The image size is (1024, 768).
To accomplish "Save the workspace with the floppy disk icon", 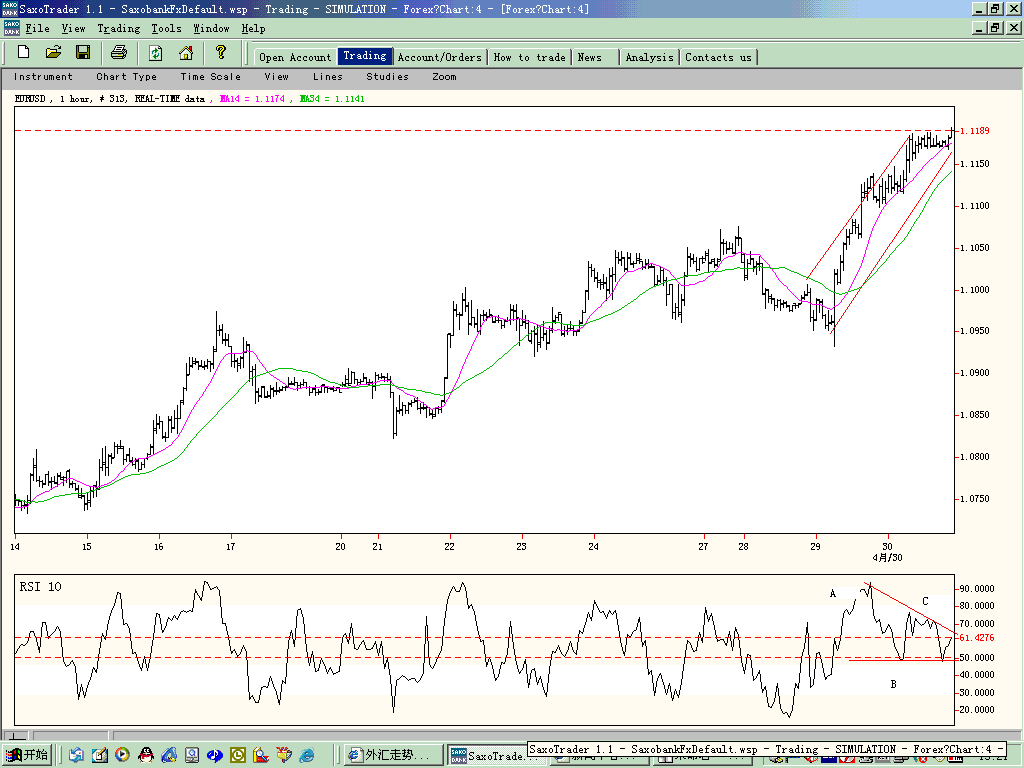I will pos(83,52).
